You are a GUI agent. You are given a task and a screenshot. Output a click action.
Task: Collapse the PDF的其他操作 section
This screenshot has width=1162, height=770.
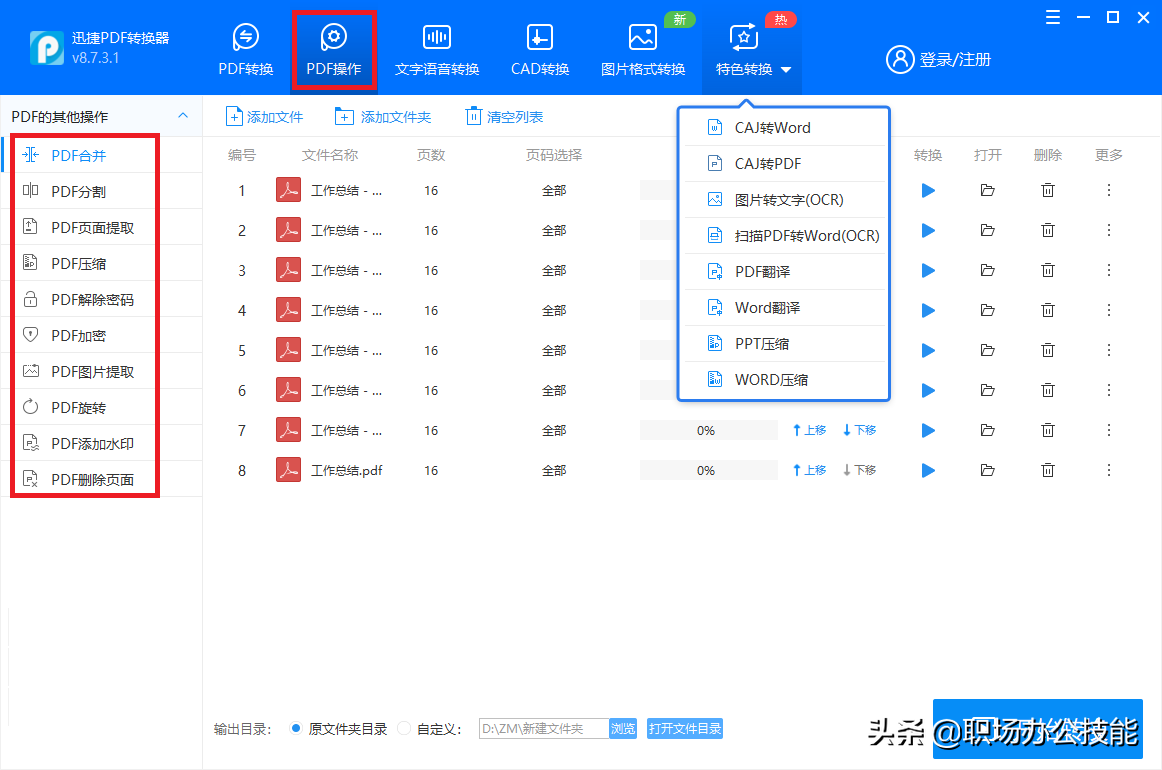click(x=183, y=115)
